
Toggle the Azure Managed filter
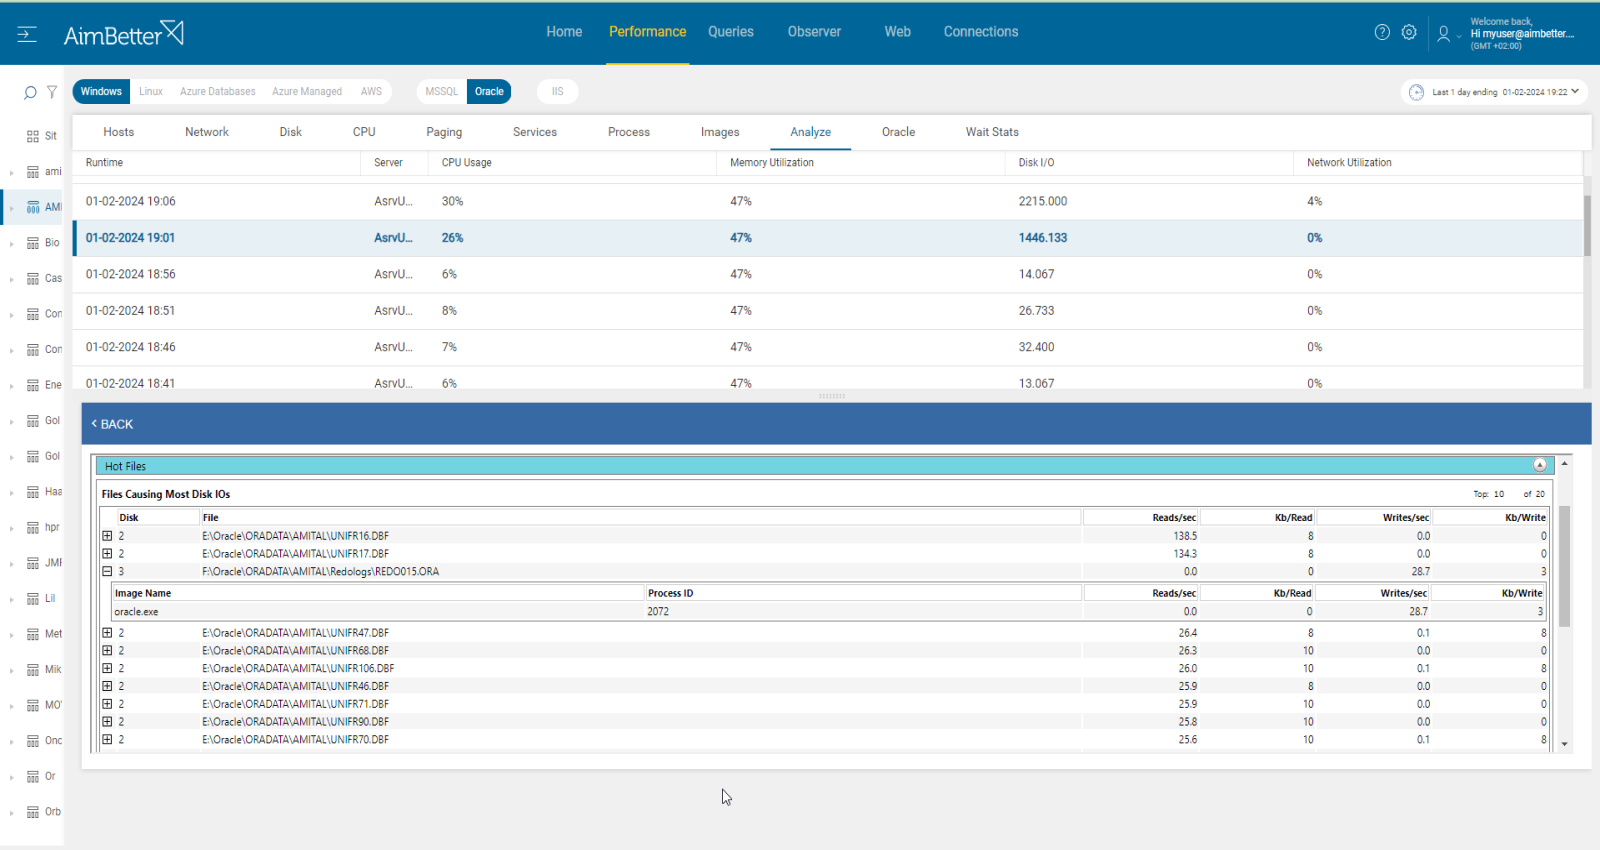(x=307, y=91)
